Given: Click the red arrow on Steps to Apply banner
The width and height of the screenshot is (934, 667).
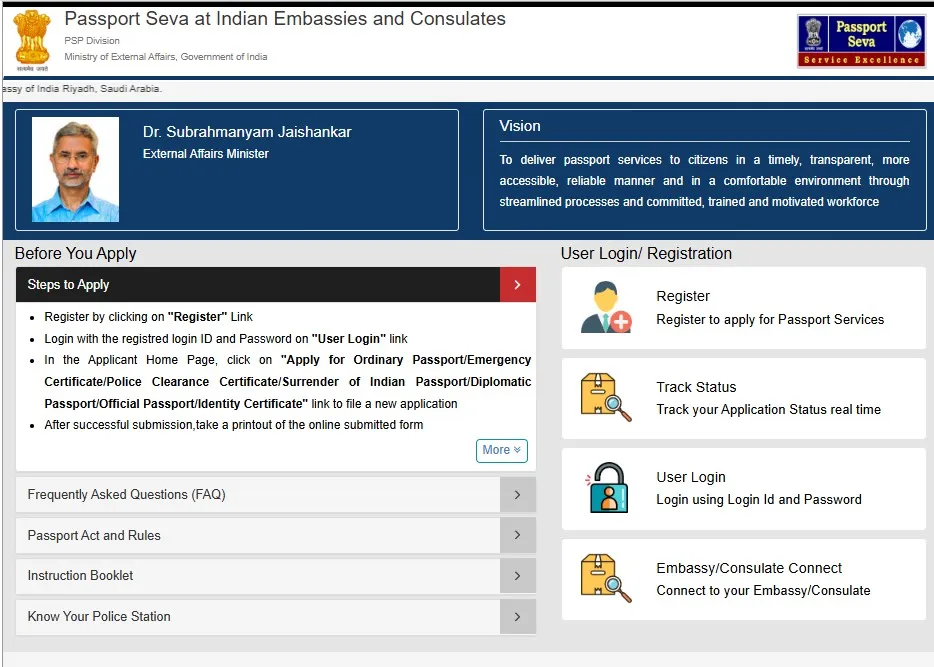Looking at the screenshot, I should pos(518,284).
